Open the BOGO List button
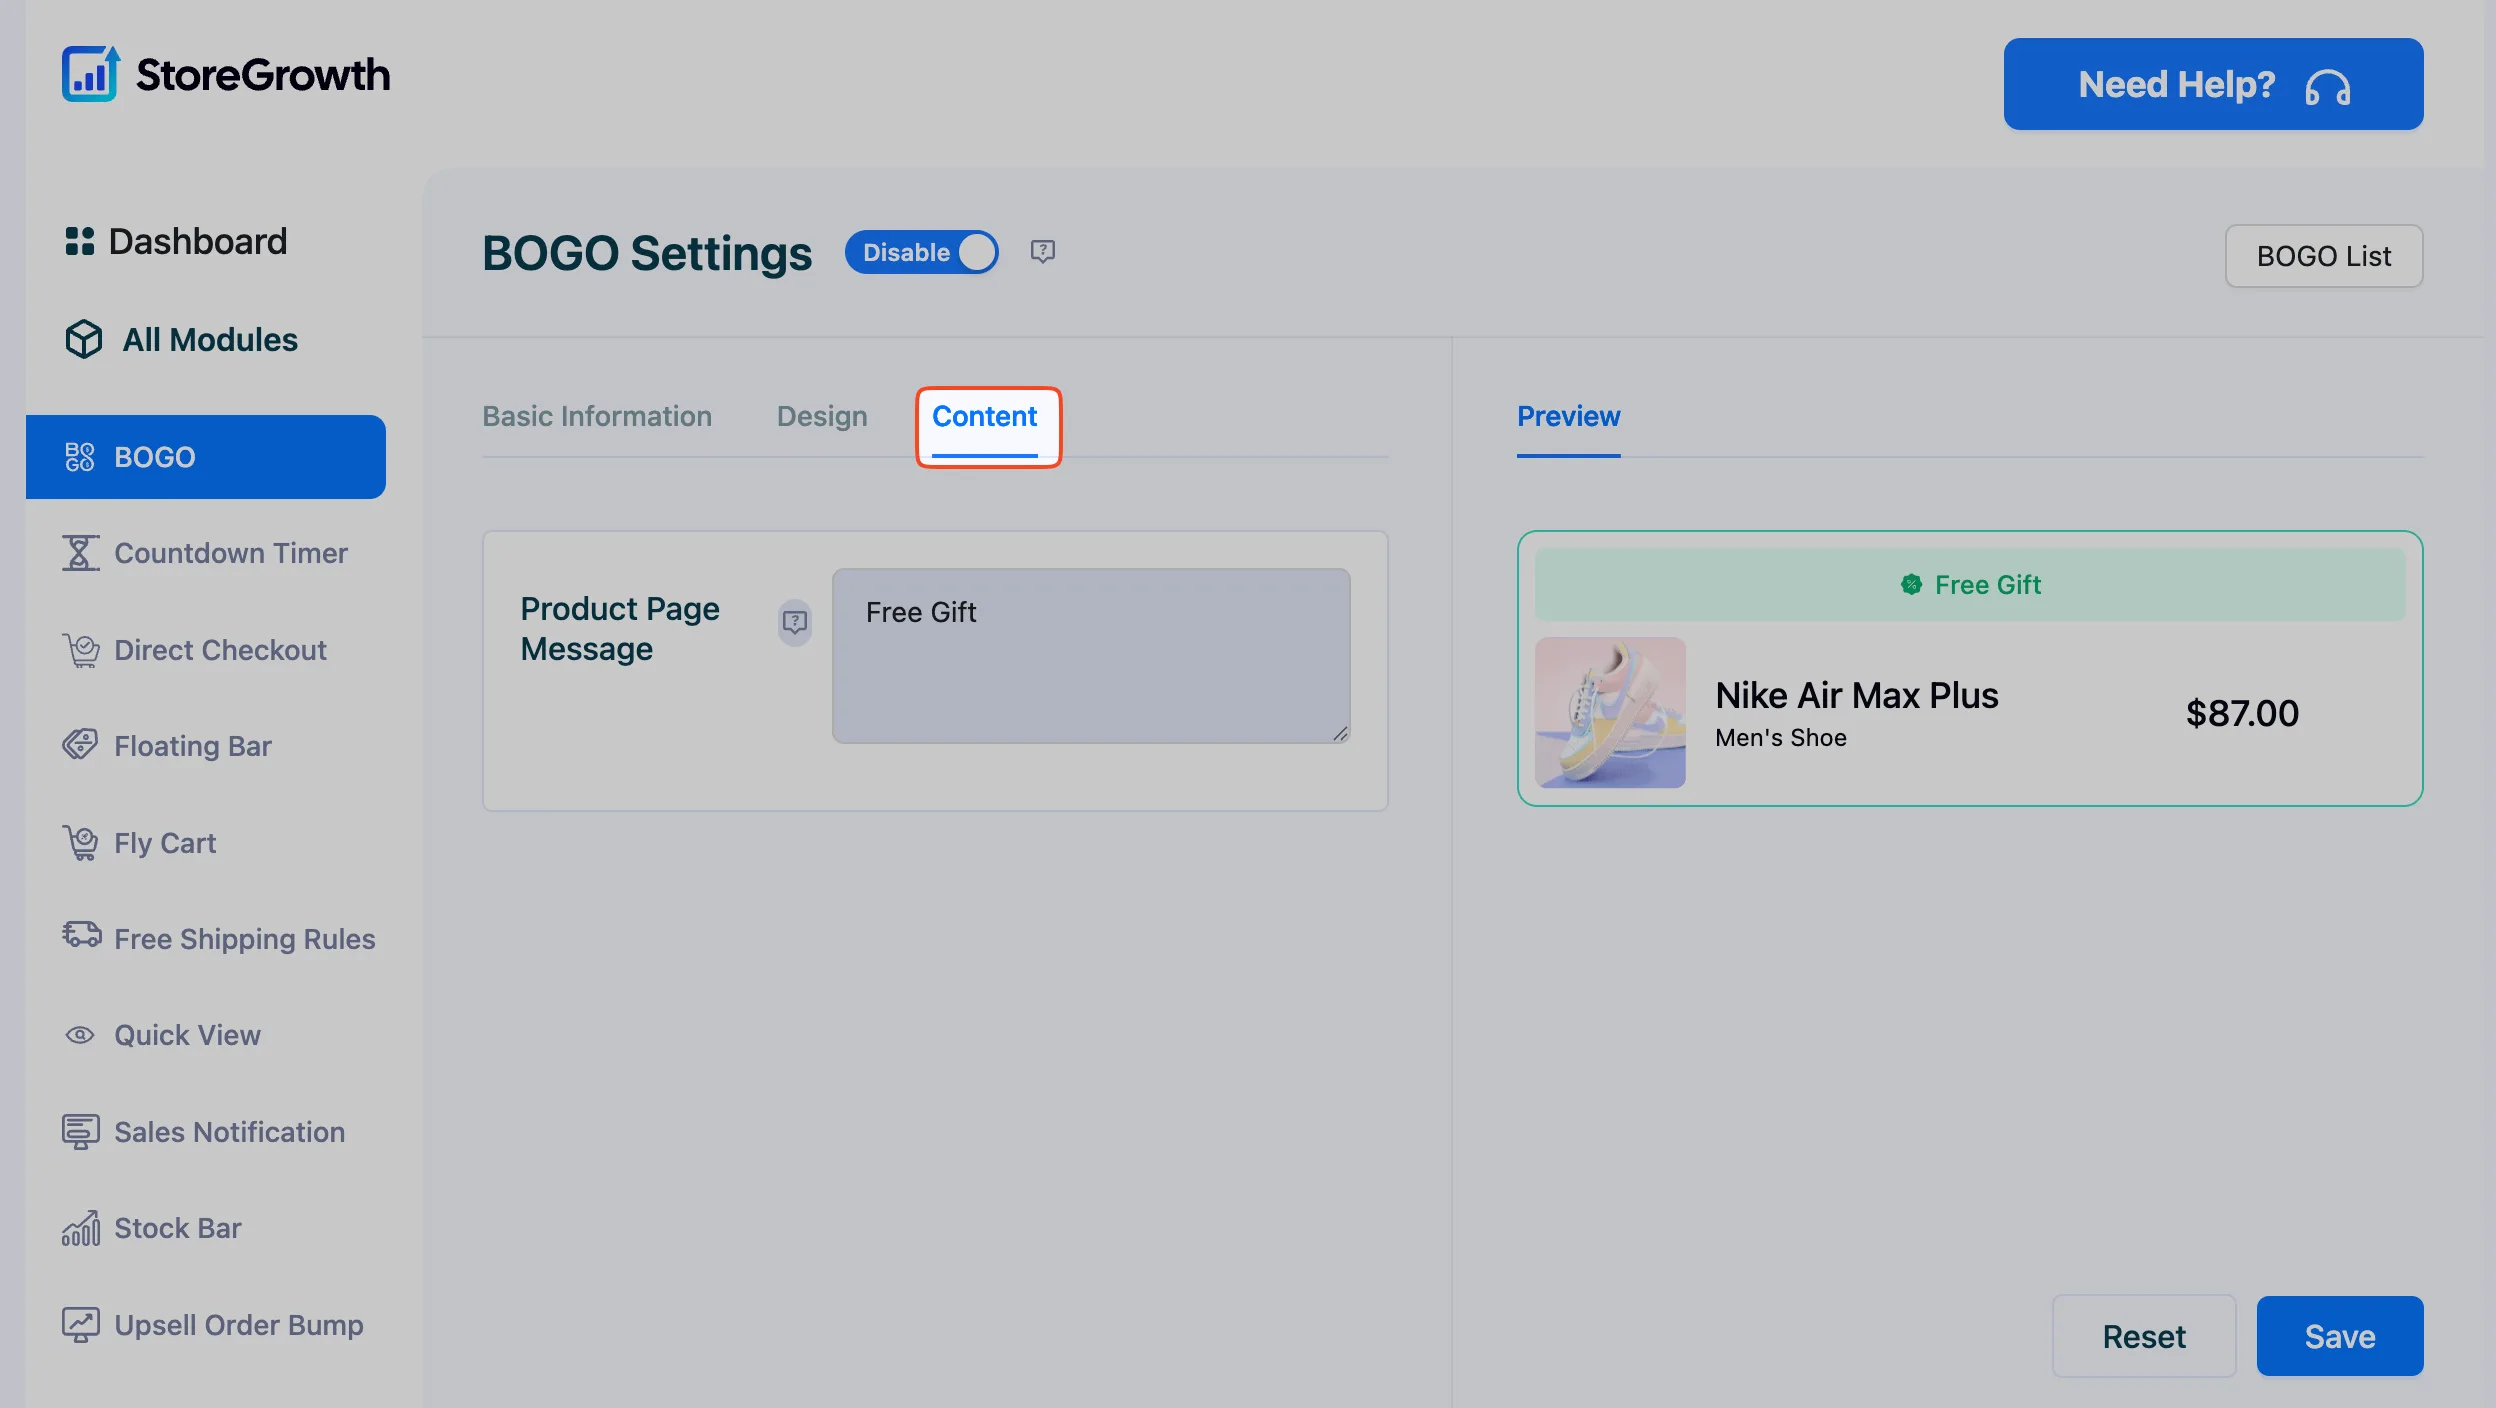Image resolution: width=2496 pixels, height=1408 pixels. pyautogui.click(x=2324, y=256)
